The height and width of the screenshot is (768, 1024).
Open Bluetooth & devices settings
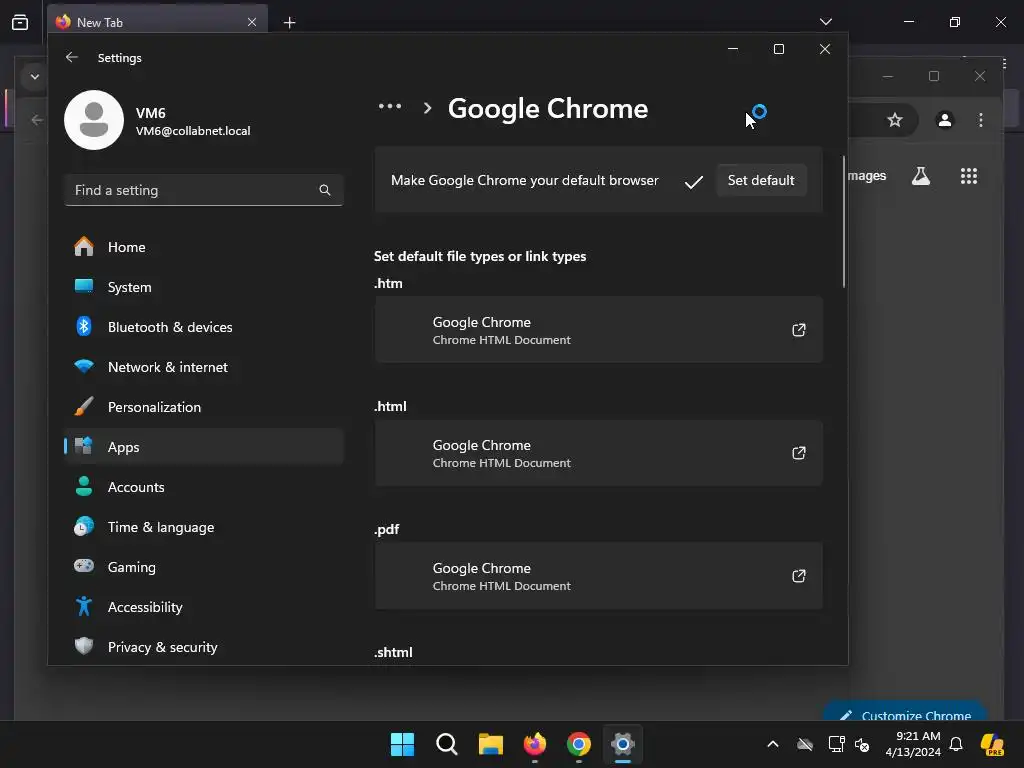[x=204, y=327]
